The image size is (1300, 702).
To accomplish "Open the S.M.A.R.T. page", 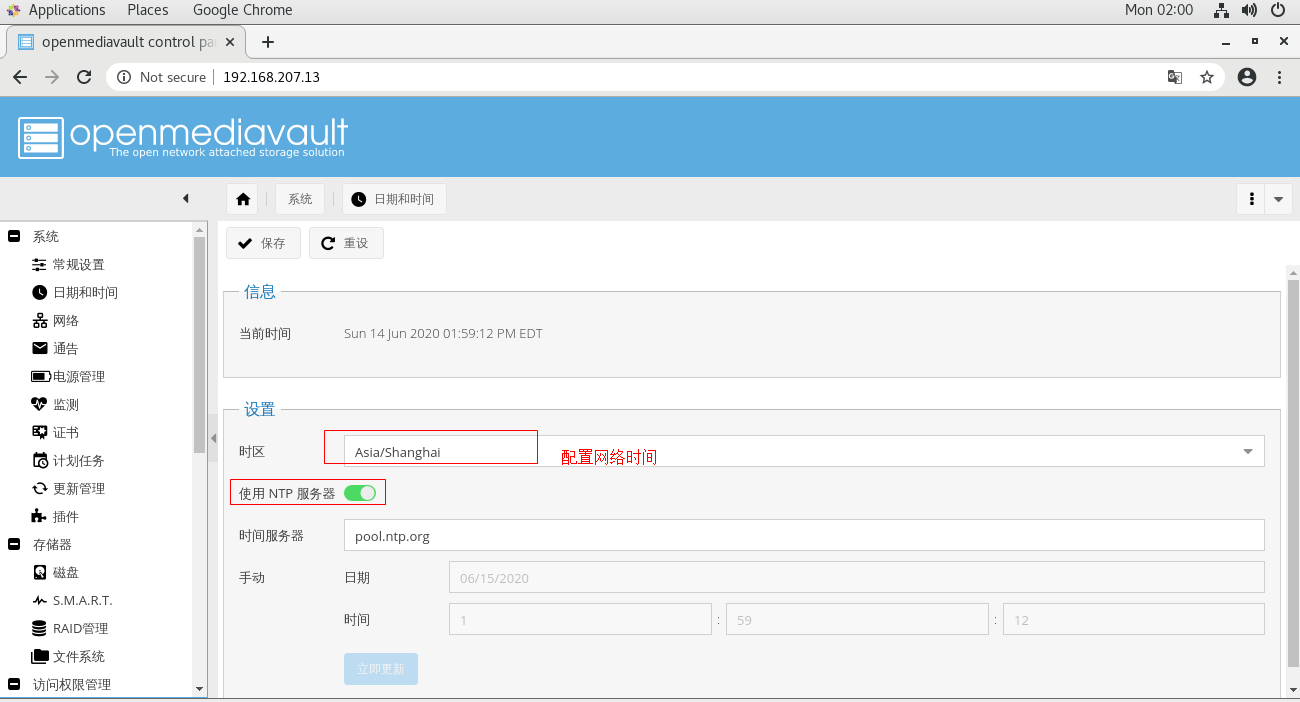I will tap(82, 601).
